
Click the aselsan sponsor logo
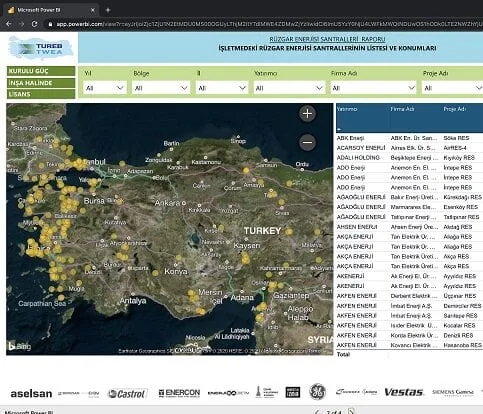pos(31,394)
